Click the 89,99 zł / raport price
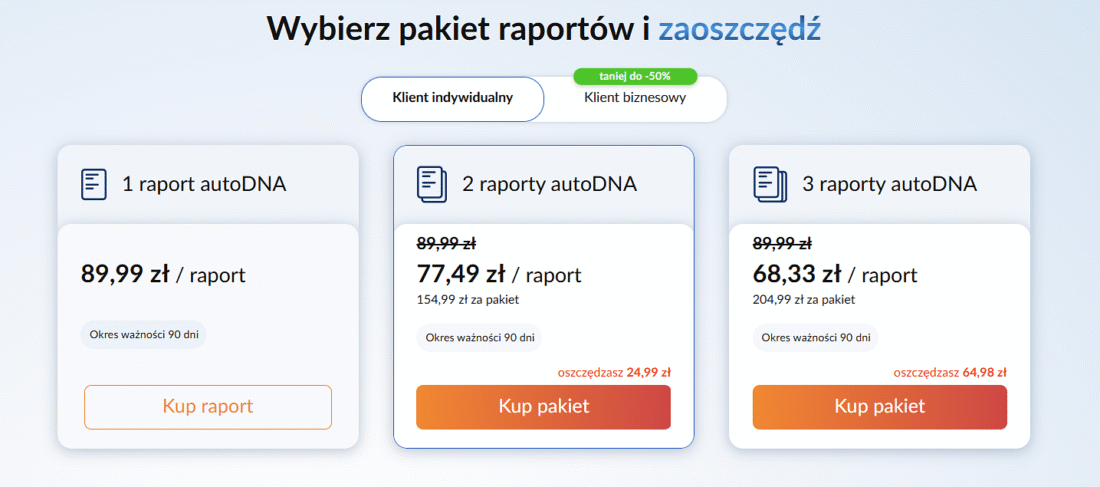Viewport: 1100px width, 487px height. 162,274
